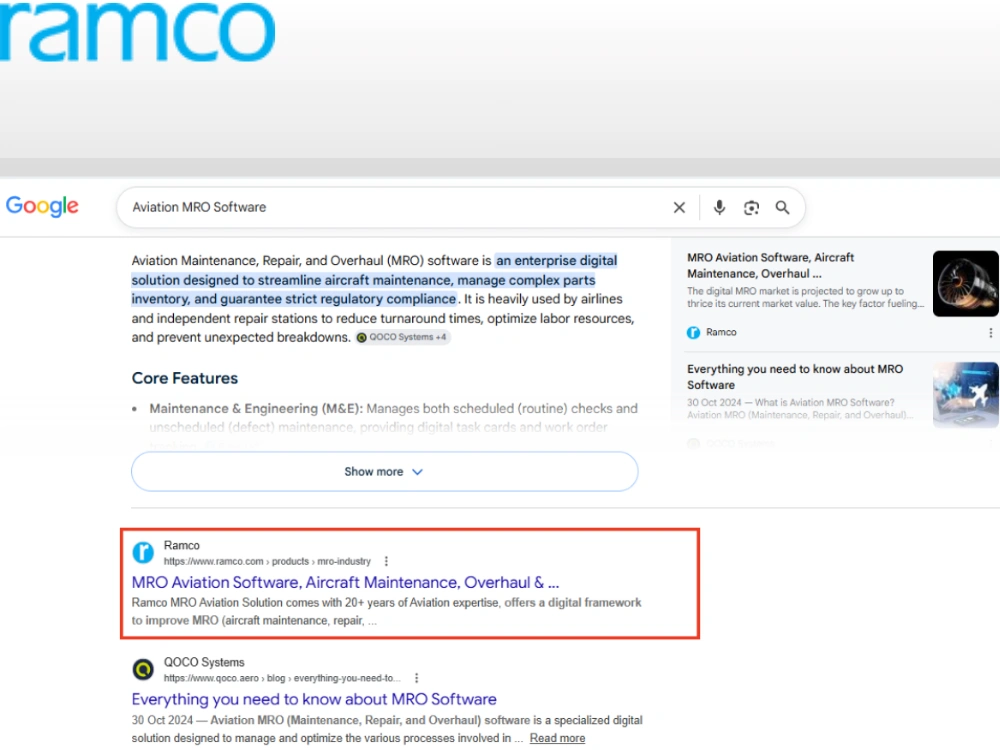
Task: Open sidebar Ramco card three-dot menu
Action: click(990, 332)
